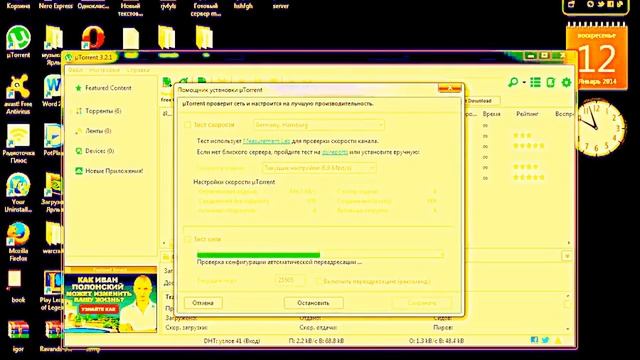This screenshot has height=360, width=640.
Task: Click the warning triangle icon in status bar
Action: click(558, 340)
